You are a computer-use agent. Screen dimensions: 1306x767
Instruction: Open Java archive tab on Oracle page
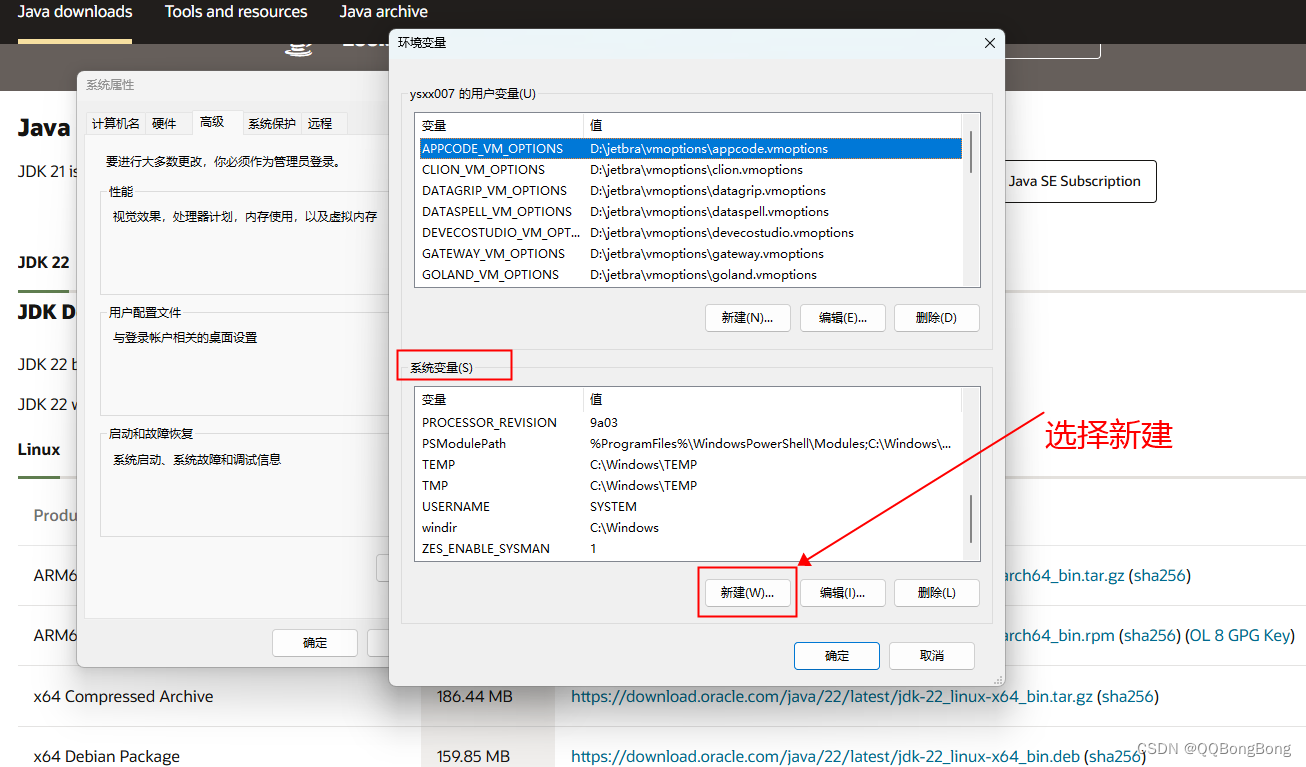tap(384, 12)
